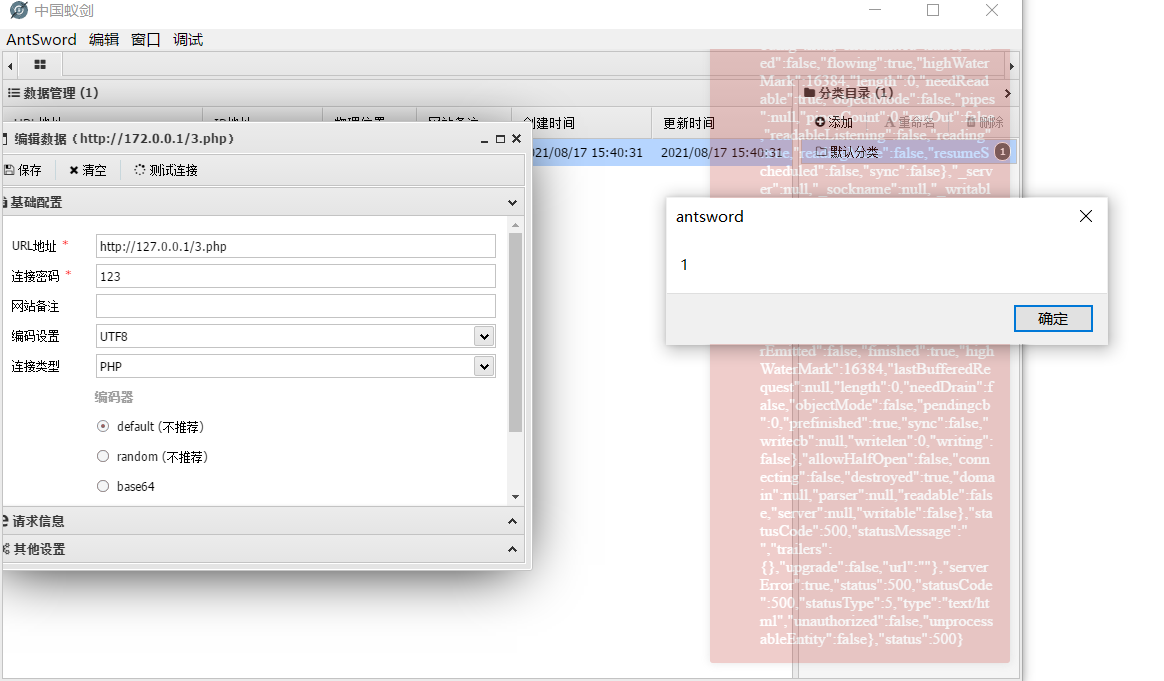This screenshot has width=1164, height=681.
Task: Open the AntSword menu
Action: (x=42, y=40)
